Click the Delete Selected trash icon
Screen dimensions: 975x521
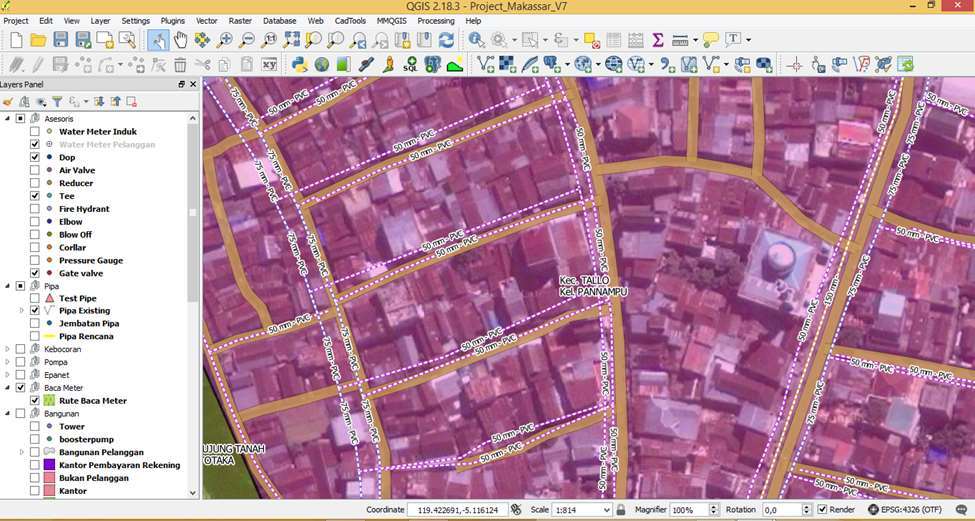pyautogui.click(x=180, y=64)
